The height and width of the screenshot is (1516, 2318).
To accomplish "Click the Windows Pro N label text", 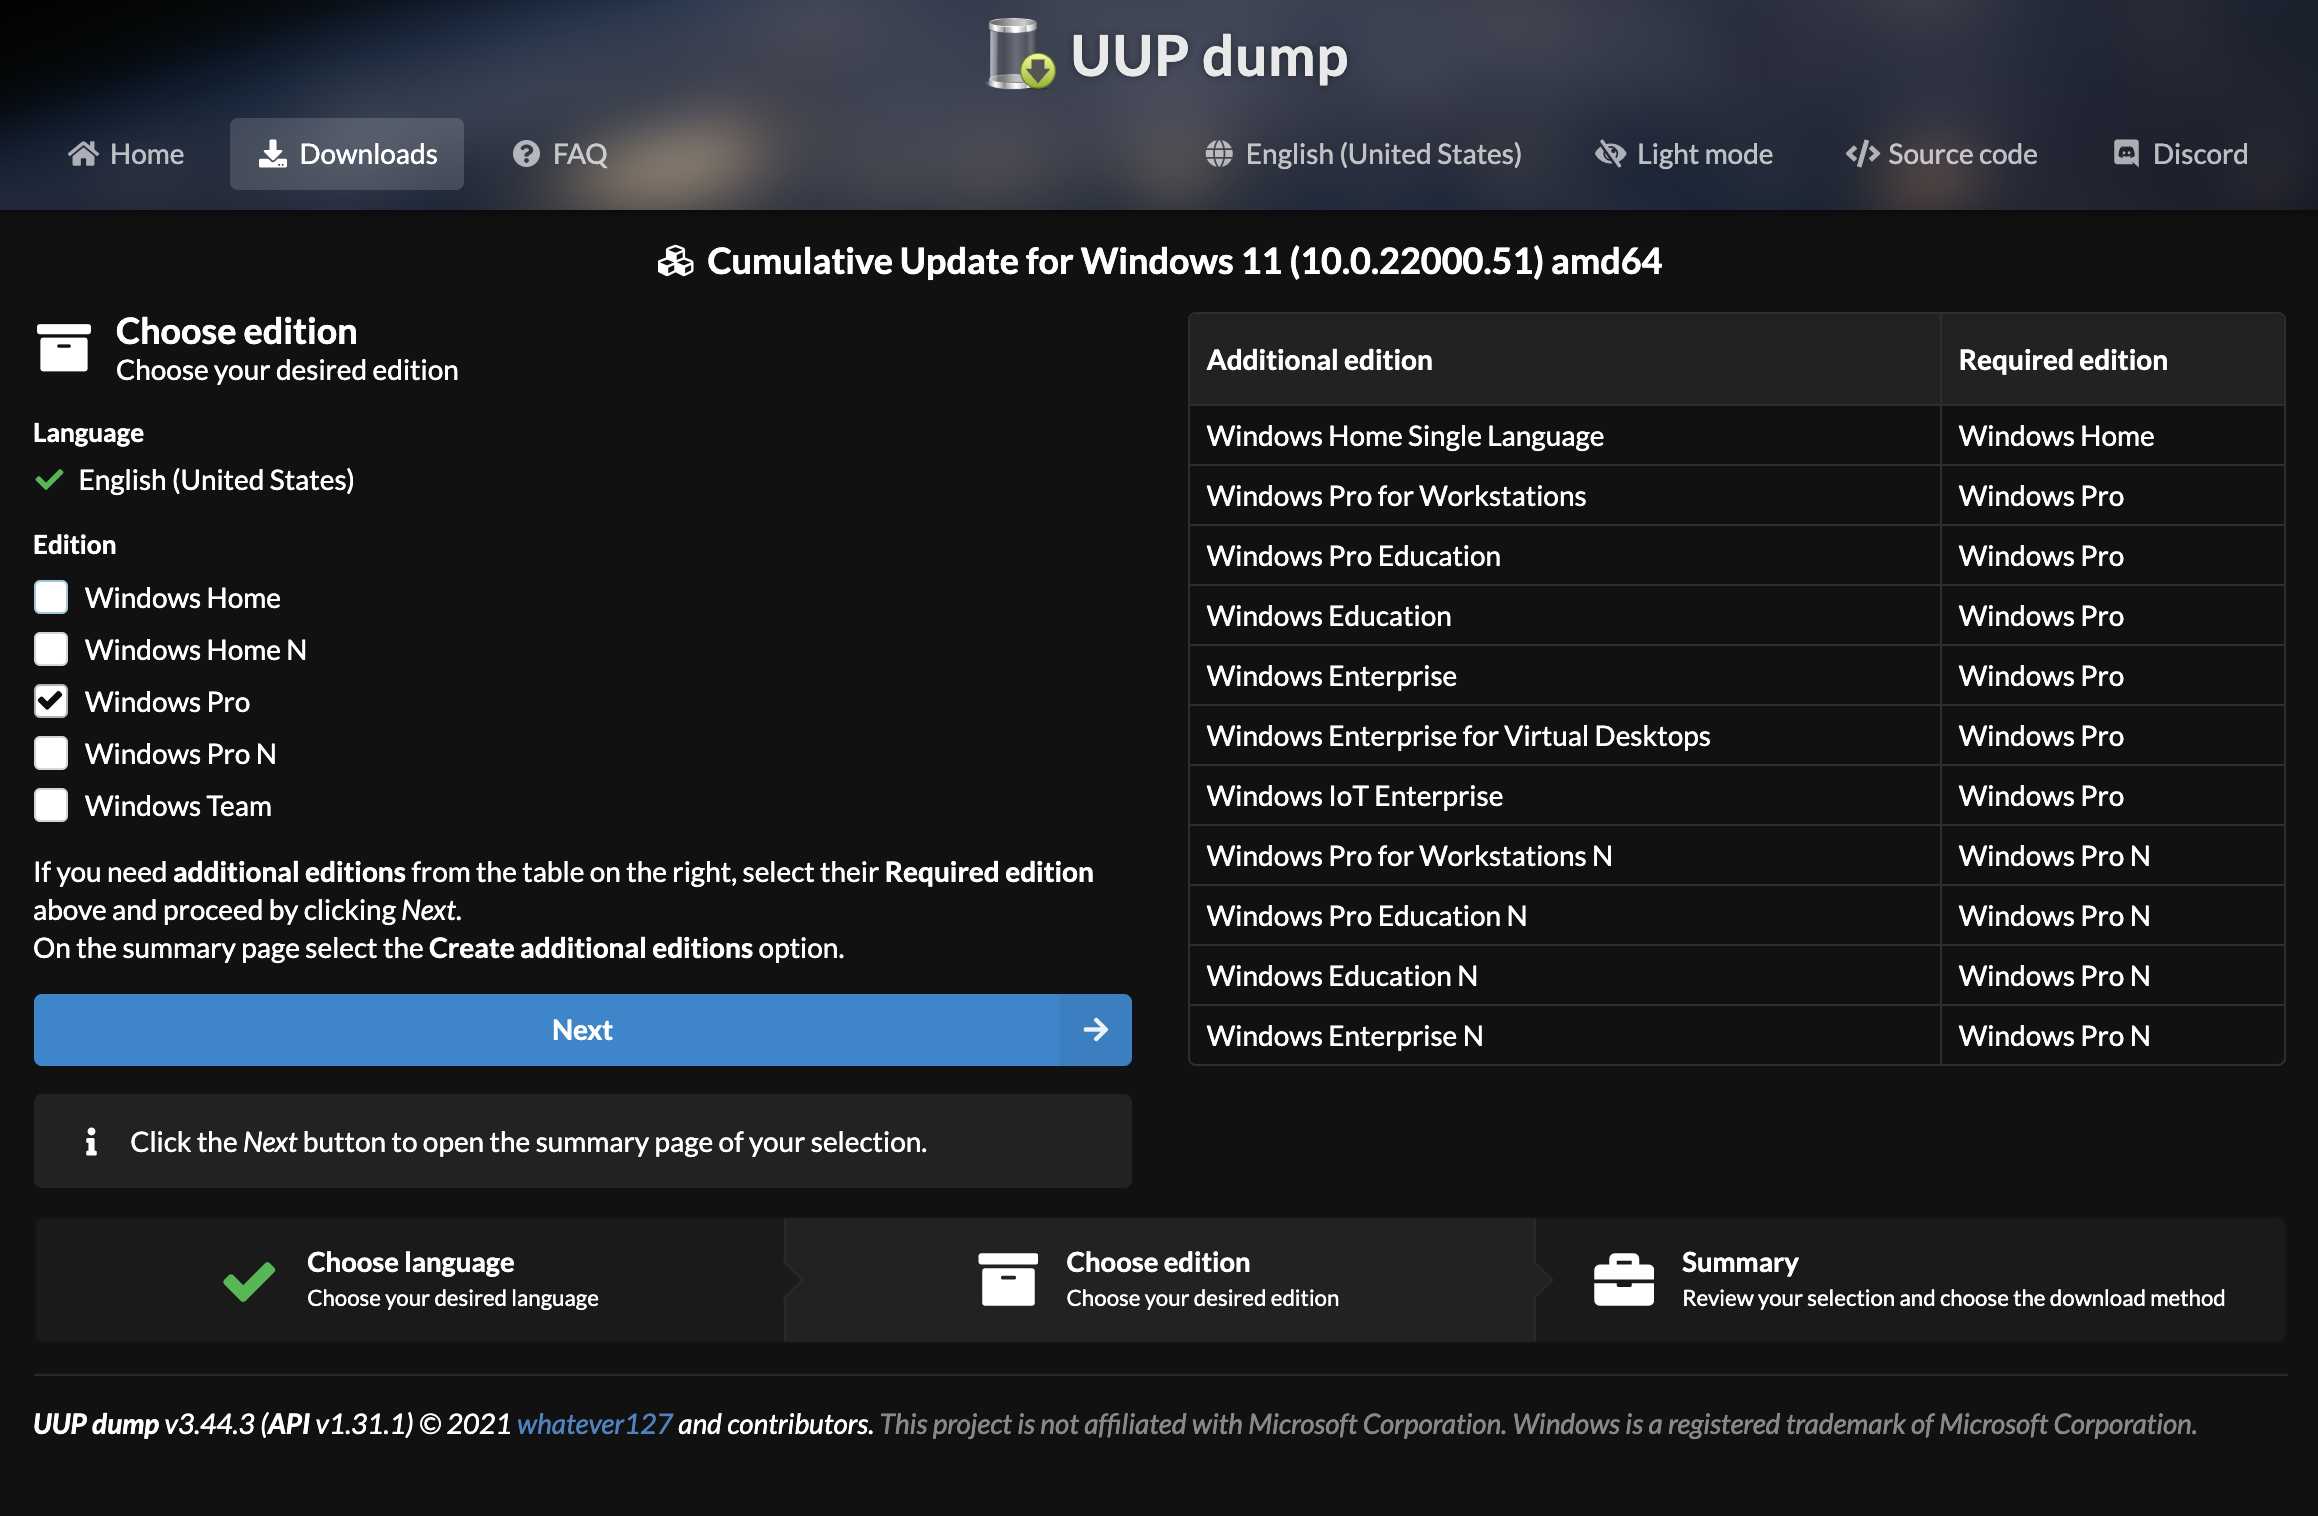I will pyautogui.click(x=181, y=754).
